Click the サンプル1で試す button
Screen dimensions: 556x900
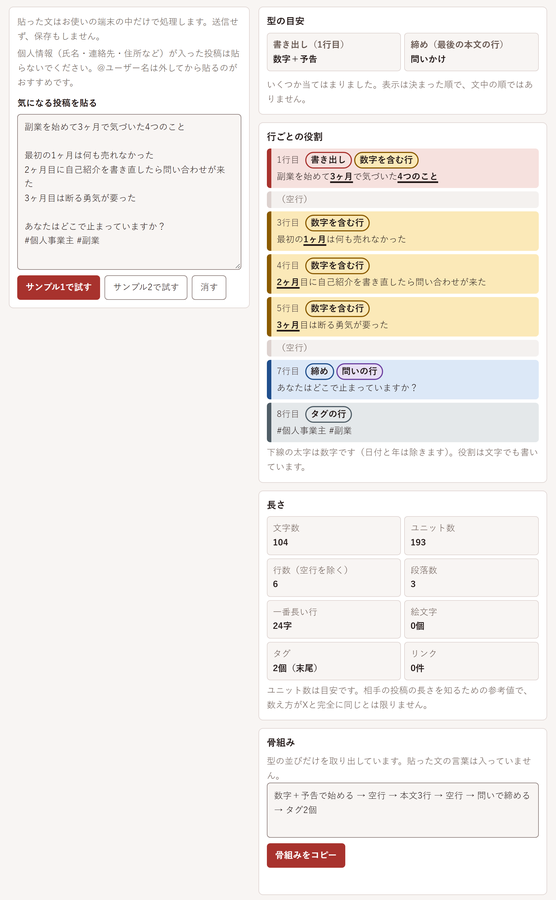[x=59, y=288]
